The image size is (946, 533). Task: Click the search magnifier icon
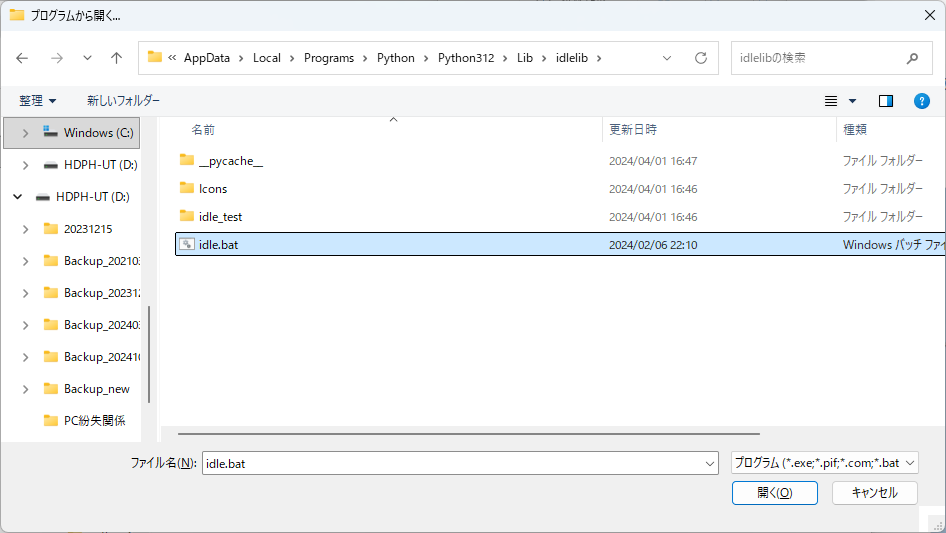(x=912, y=58)
